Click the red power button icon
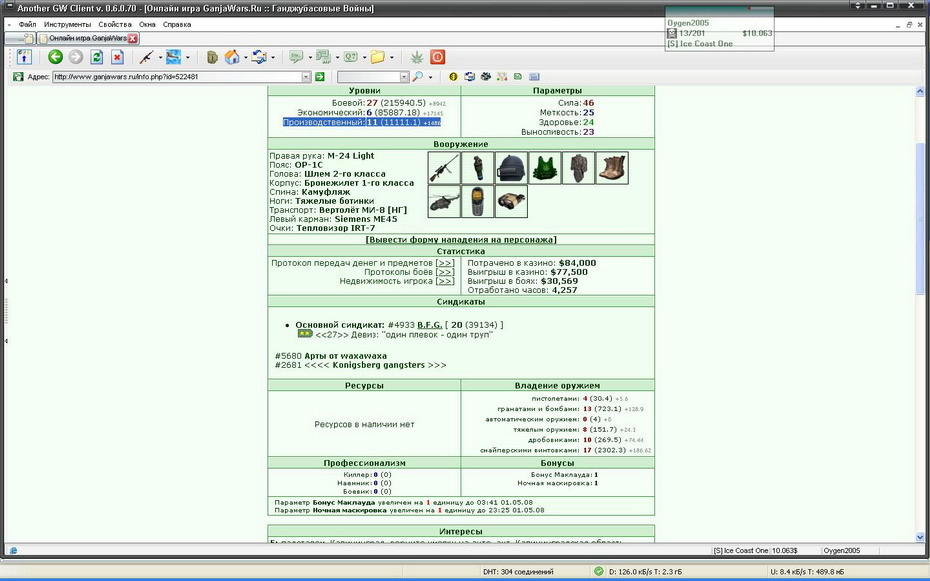The width and height of the screenshot is (930, 581). (438, 57)
